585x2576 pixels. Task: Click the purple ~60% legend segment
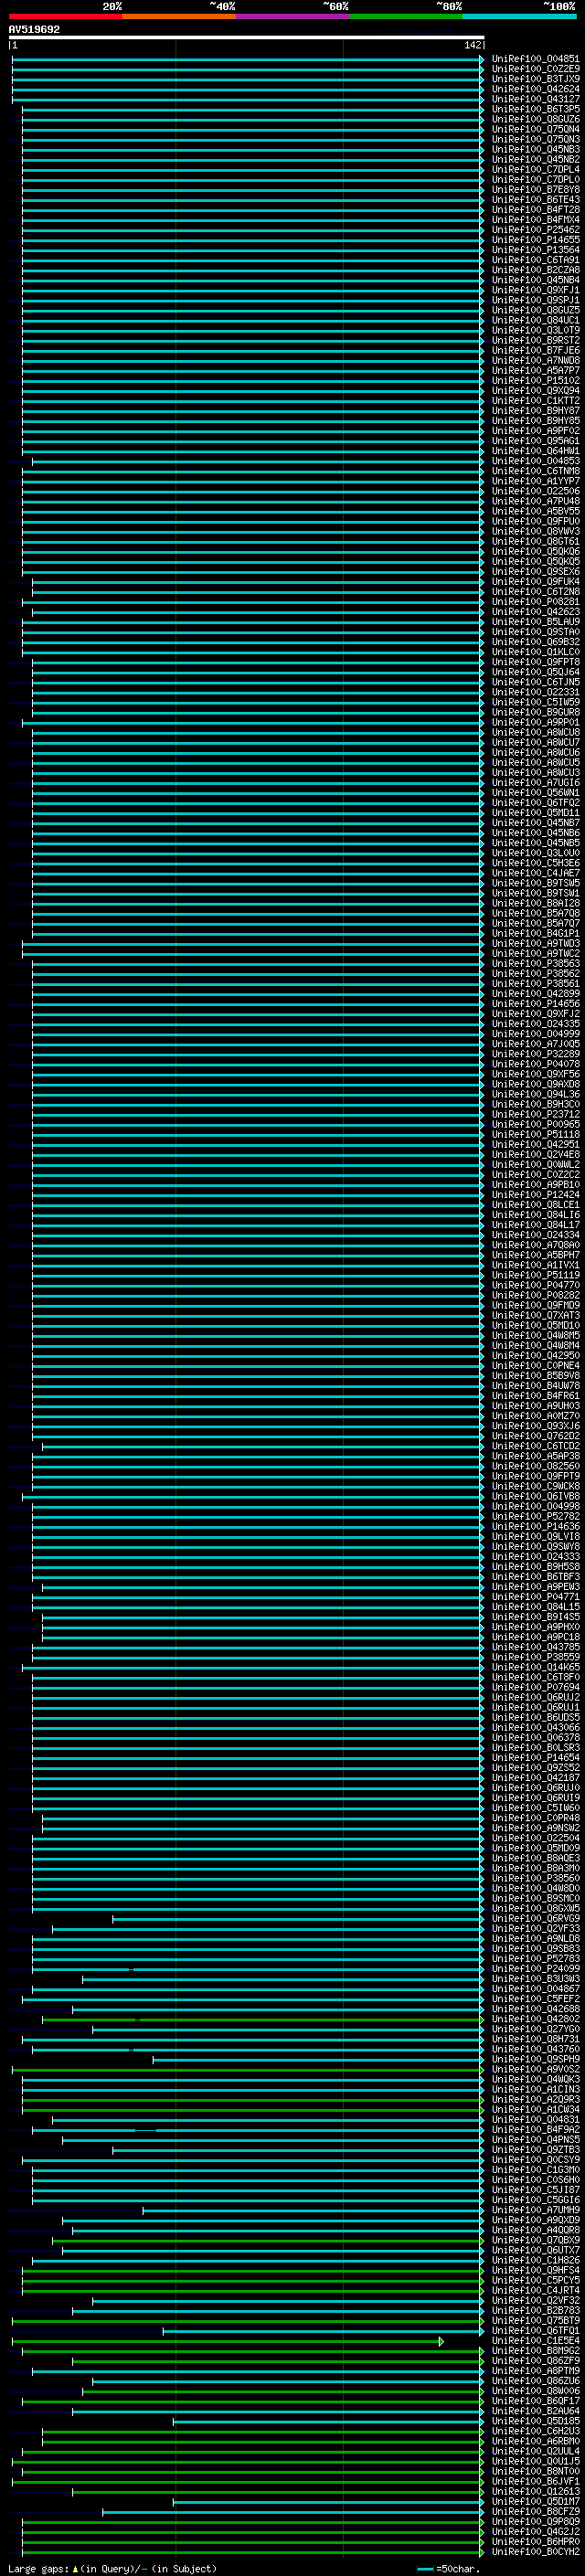point(292,16)
